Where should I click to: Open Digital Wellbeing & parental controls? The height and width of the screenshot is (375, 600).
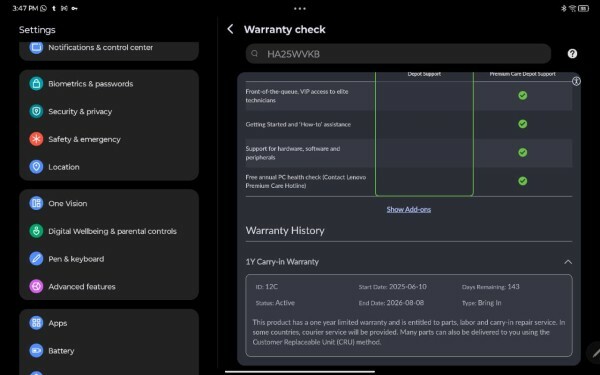(109, 231)
